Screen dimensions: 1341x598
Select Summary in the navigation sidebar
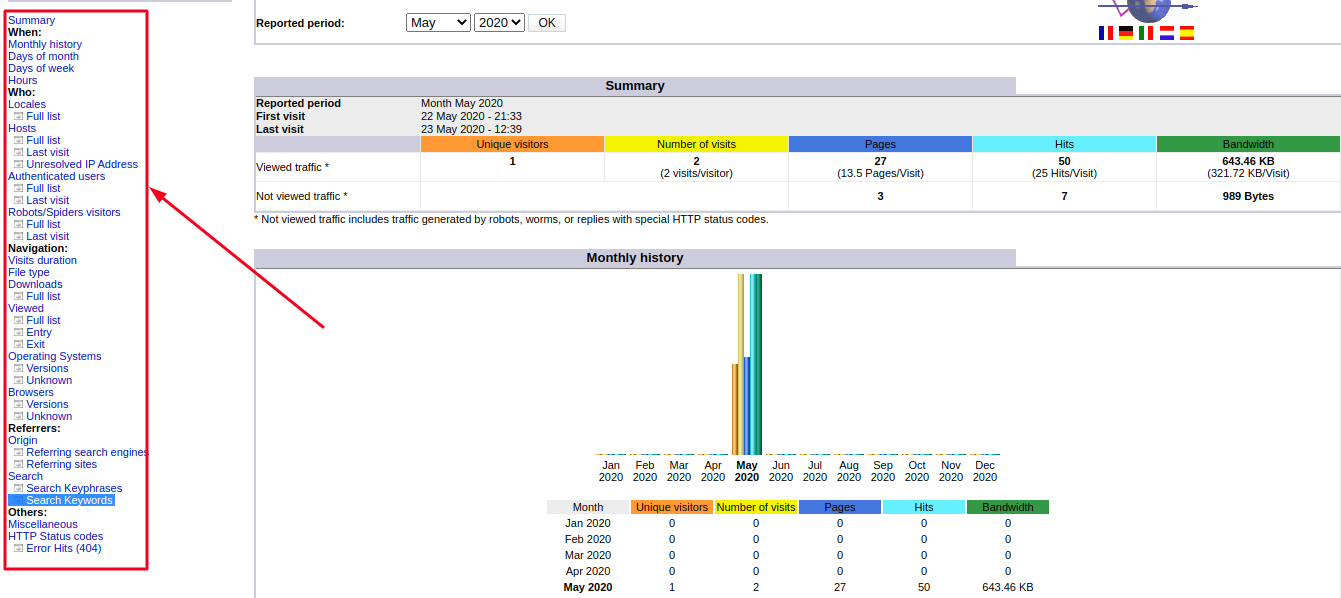click(31, 19)
